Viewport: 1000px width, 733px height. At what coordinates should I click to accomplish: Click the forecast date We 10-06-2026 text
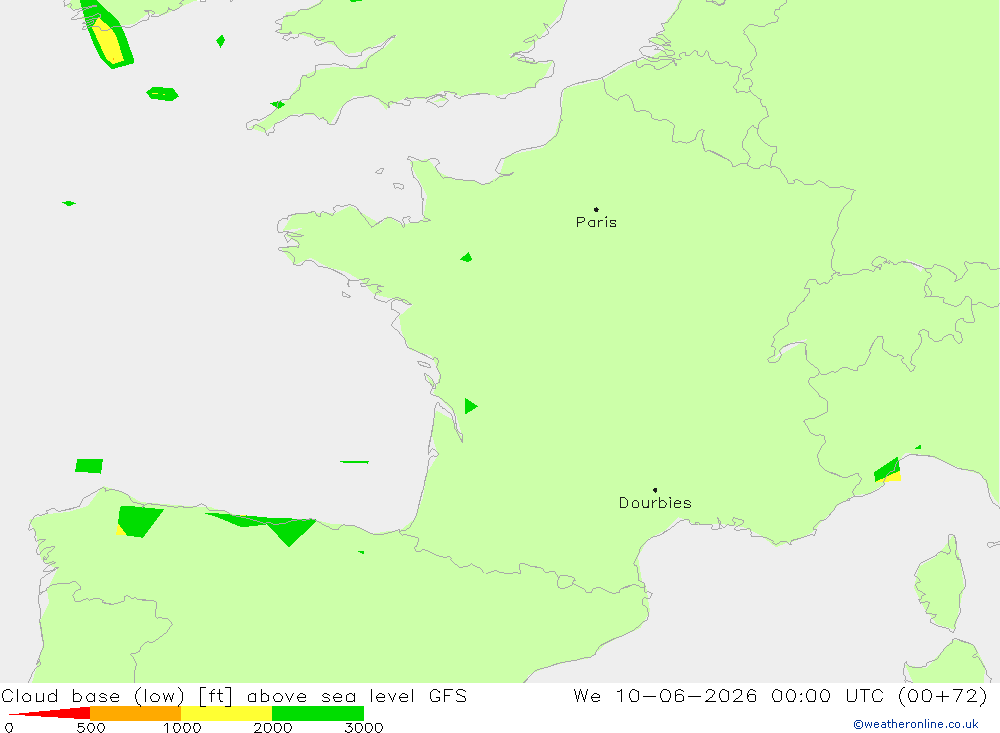665,695
